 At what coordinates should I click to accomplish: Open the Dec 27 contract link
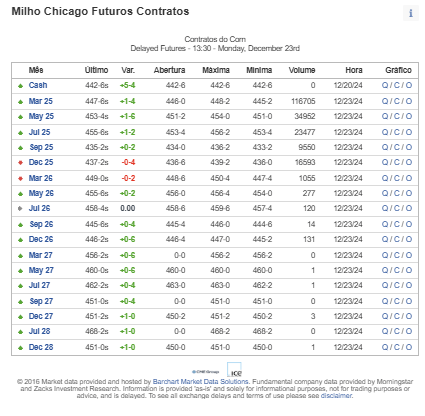point(41,316)
